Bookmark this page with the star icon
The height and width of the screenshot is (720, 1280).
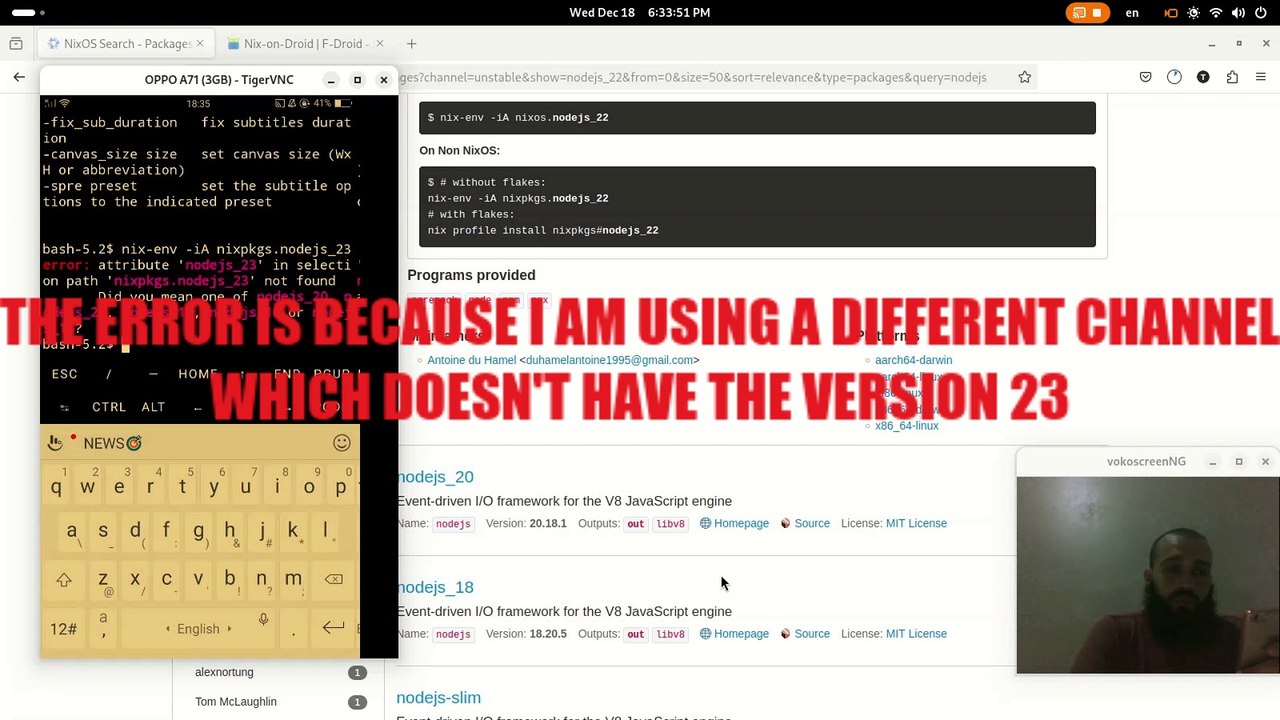coord(1024,77)
